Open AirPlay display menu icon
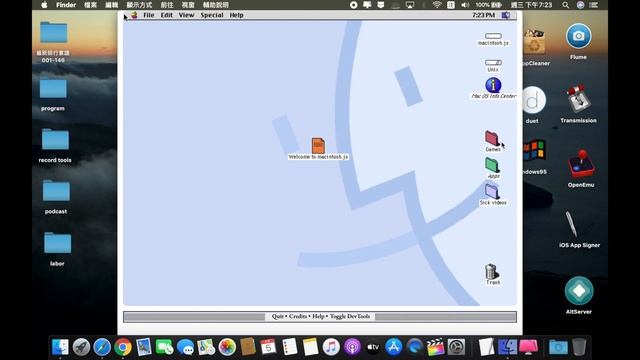This screenshot has height=360, width=640. (410, 5)
